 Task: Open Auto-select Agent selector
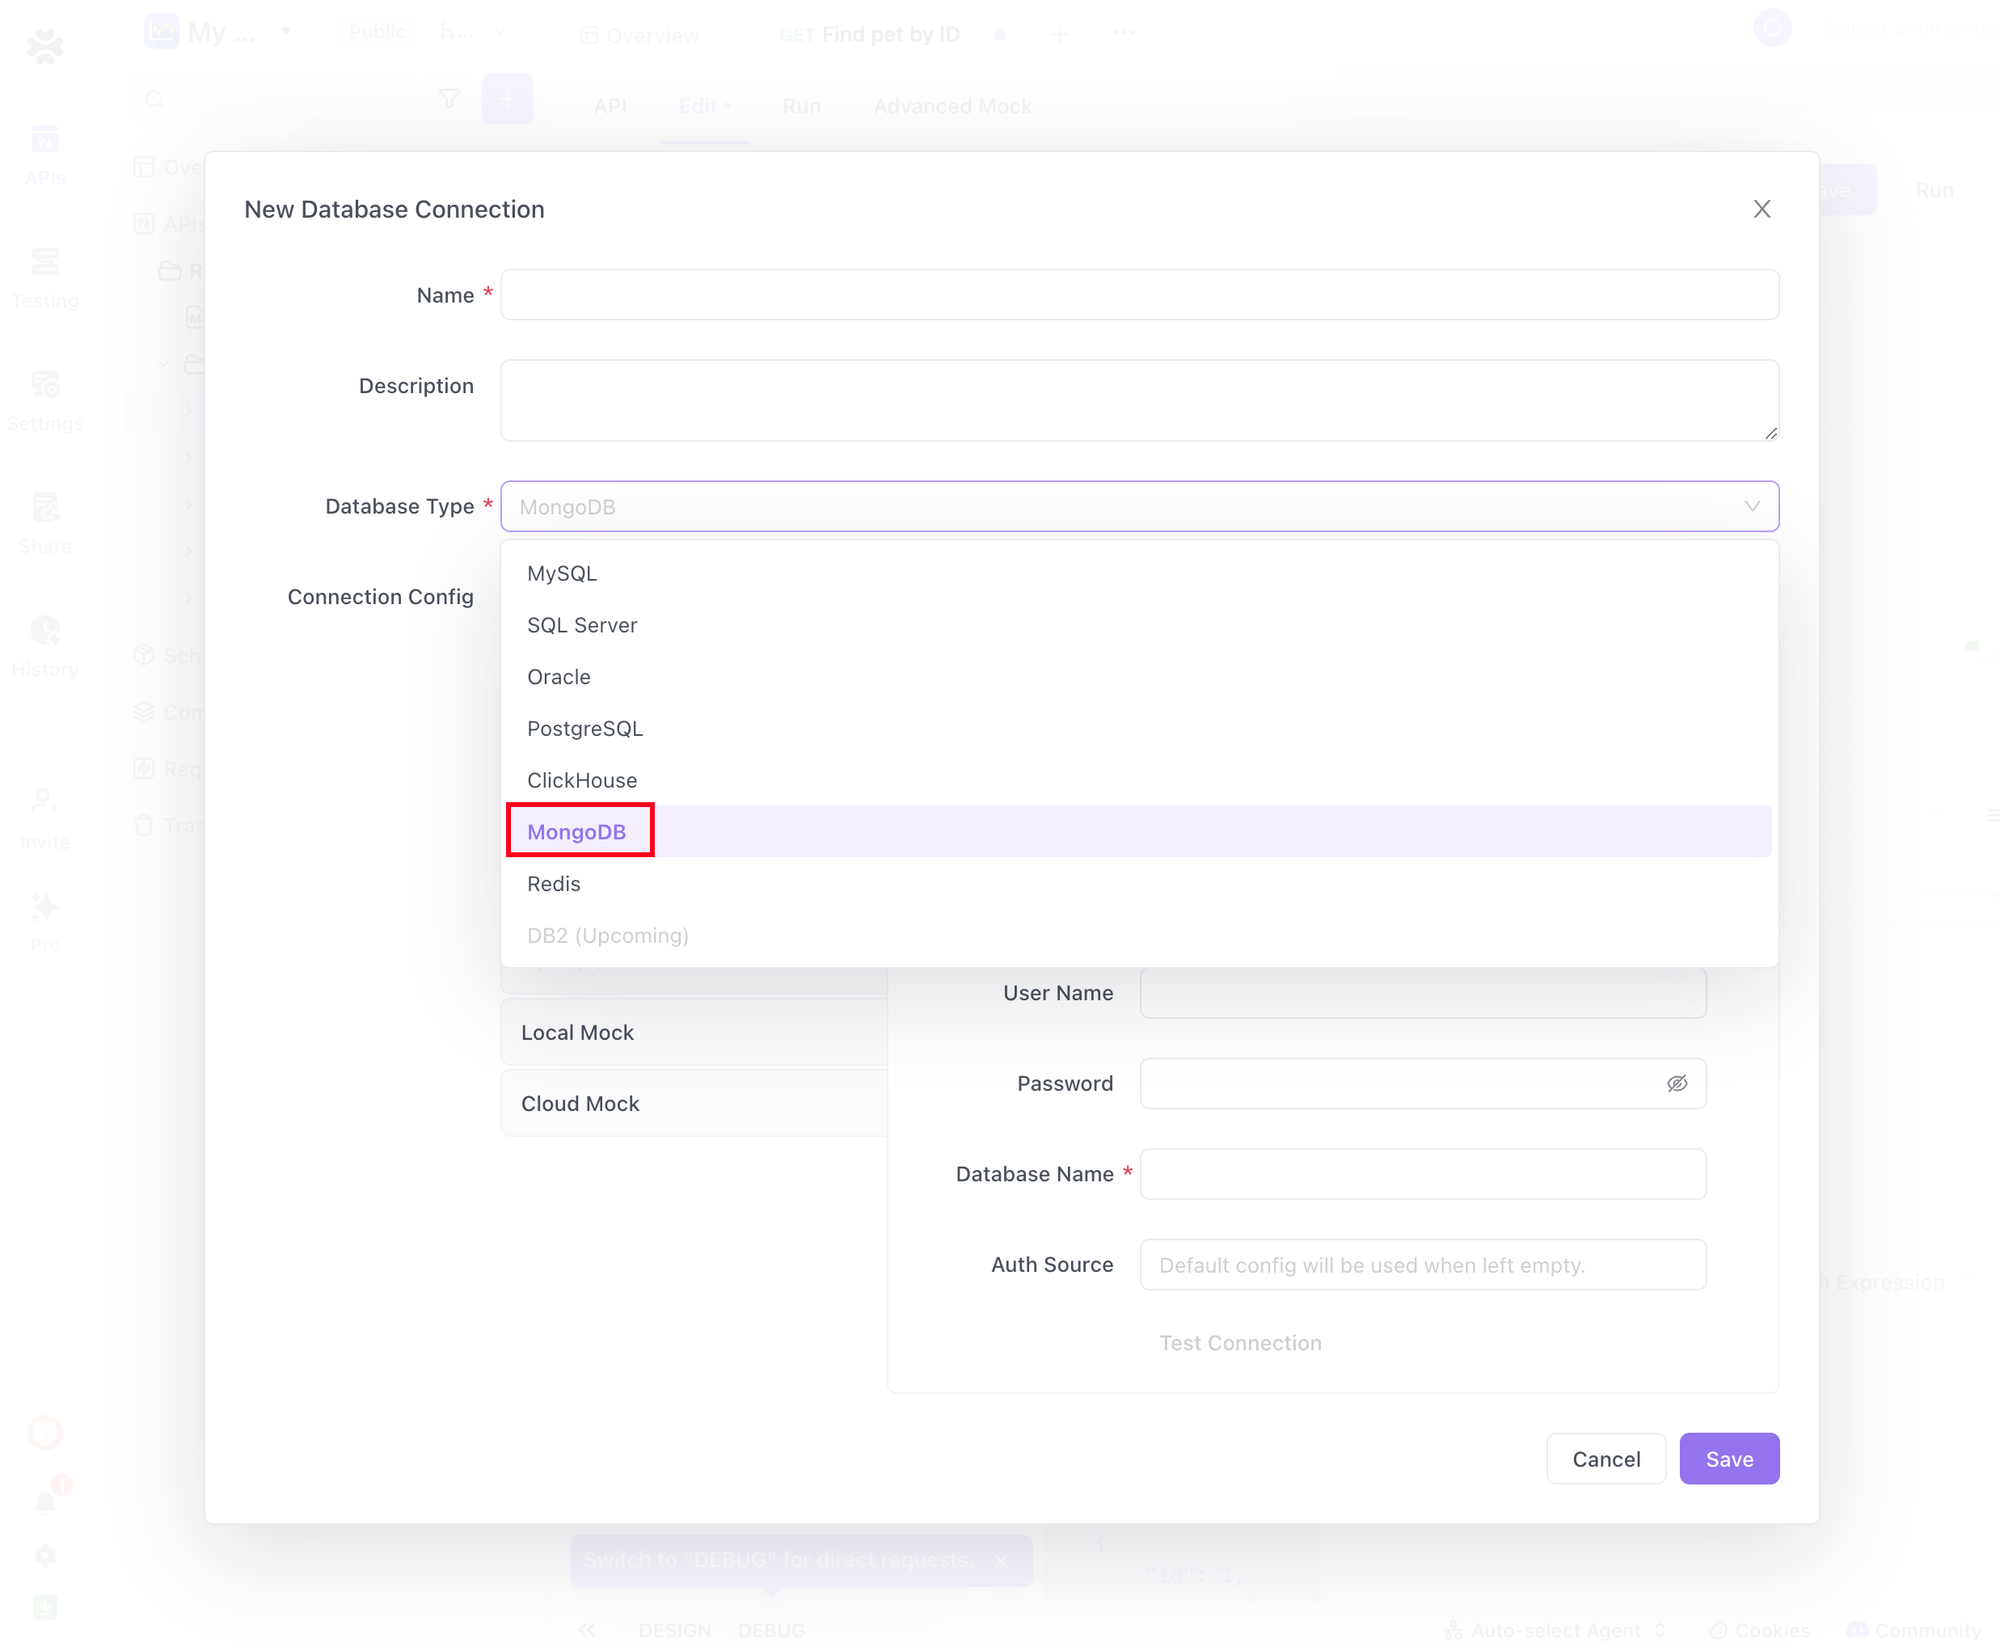(1555, 1630)
